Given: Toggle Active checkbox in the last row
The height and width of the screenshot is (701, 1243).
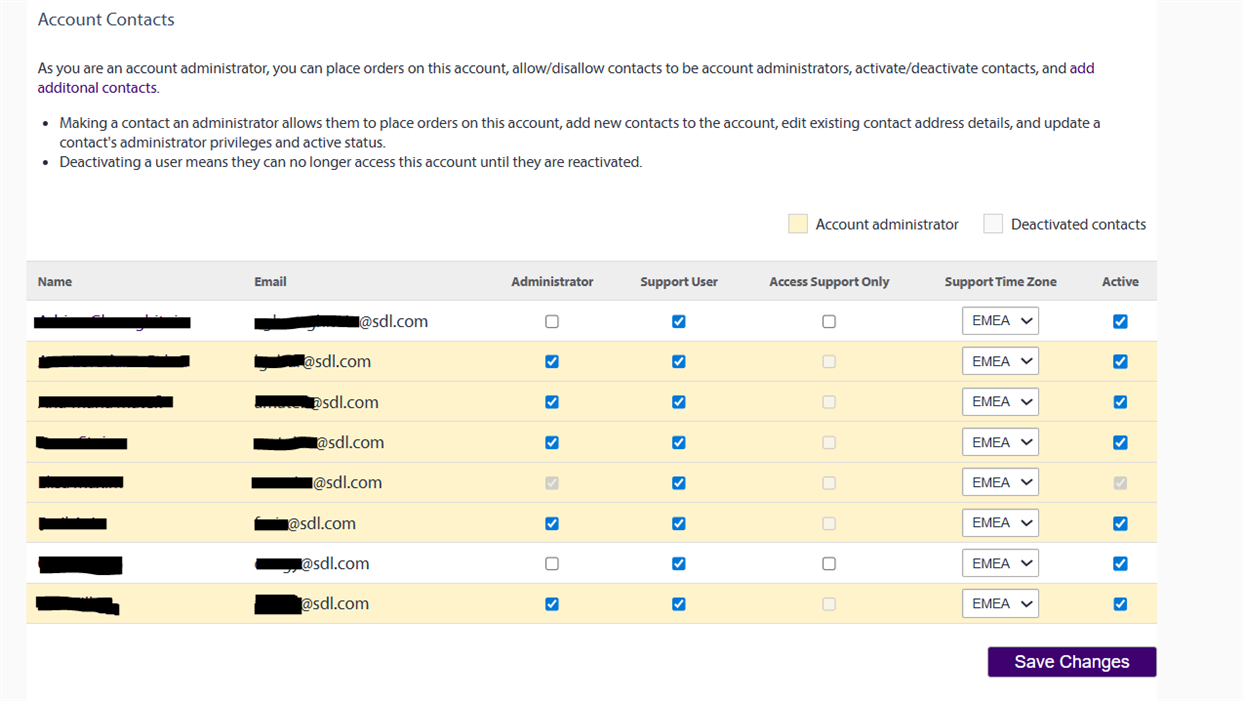Looking at the screenshot, I should (1120, 604).
